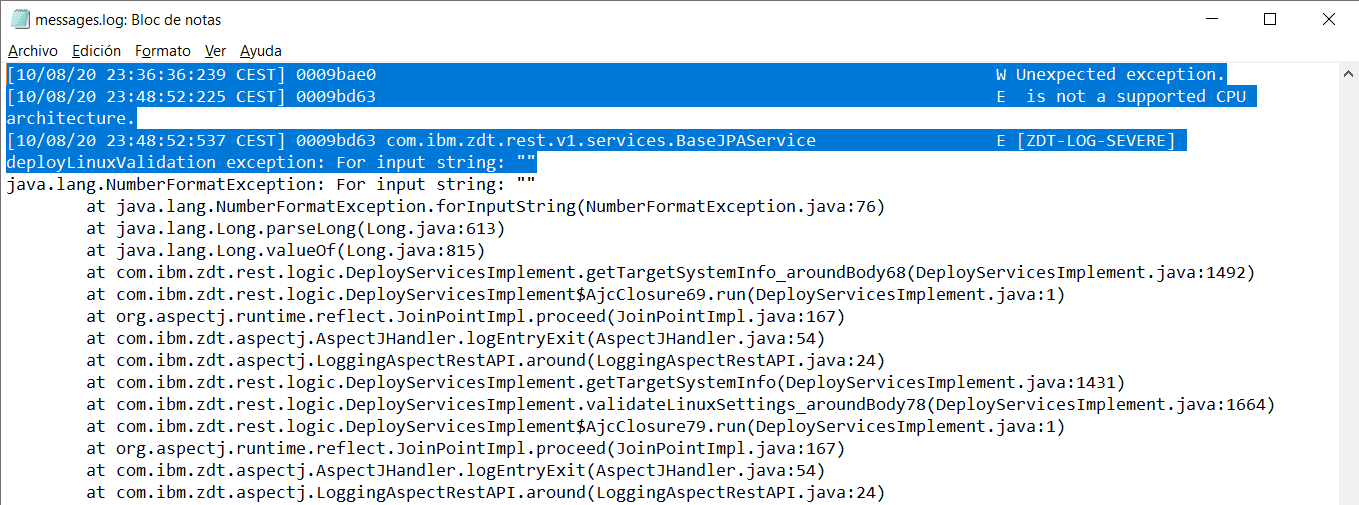Click the '[ZDT-LOG-SEVERE]' log tag
Image resolution: width=1359 pixels, height=505 pixels.
(1095, 141)
